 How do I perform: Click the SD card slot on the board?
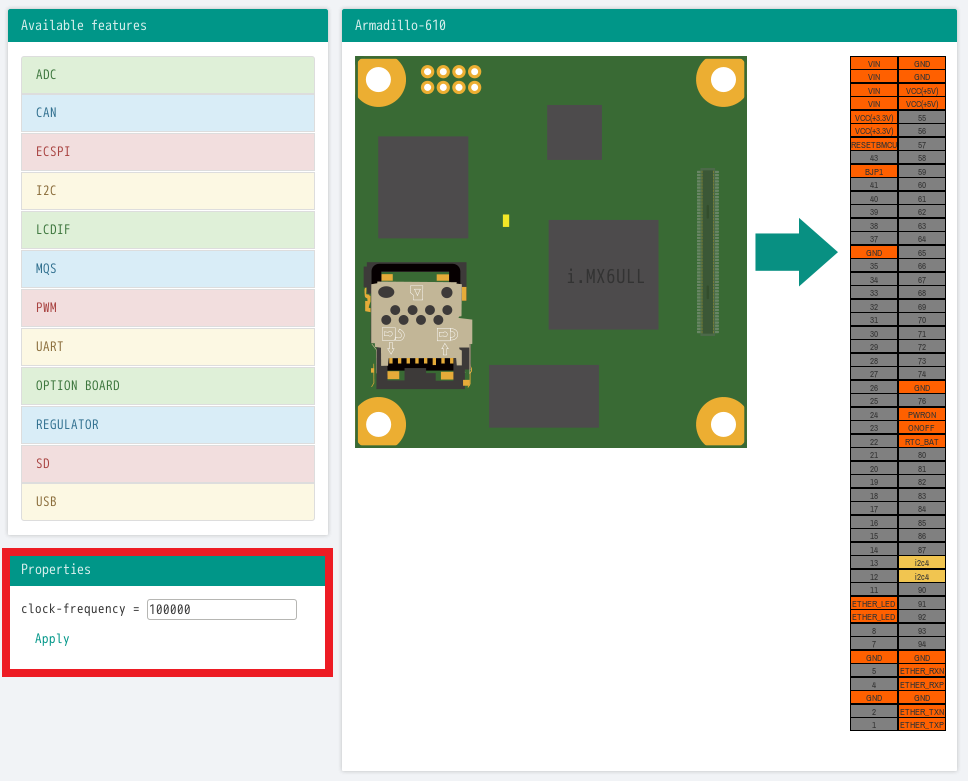418,325
